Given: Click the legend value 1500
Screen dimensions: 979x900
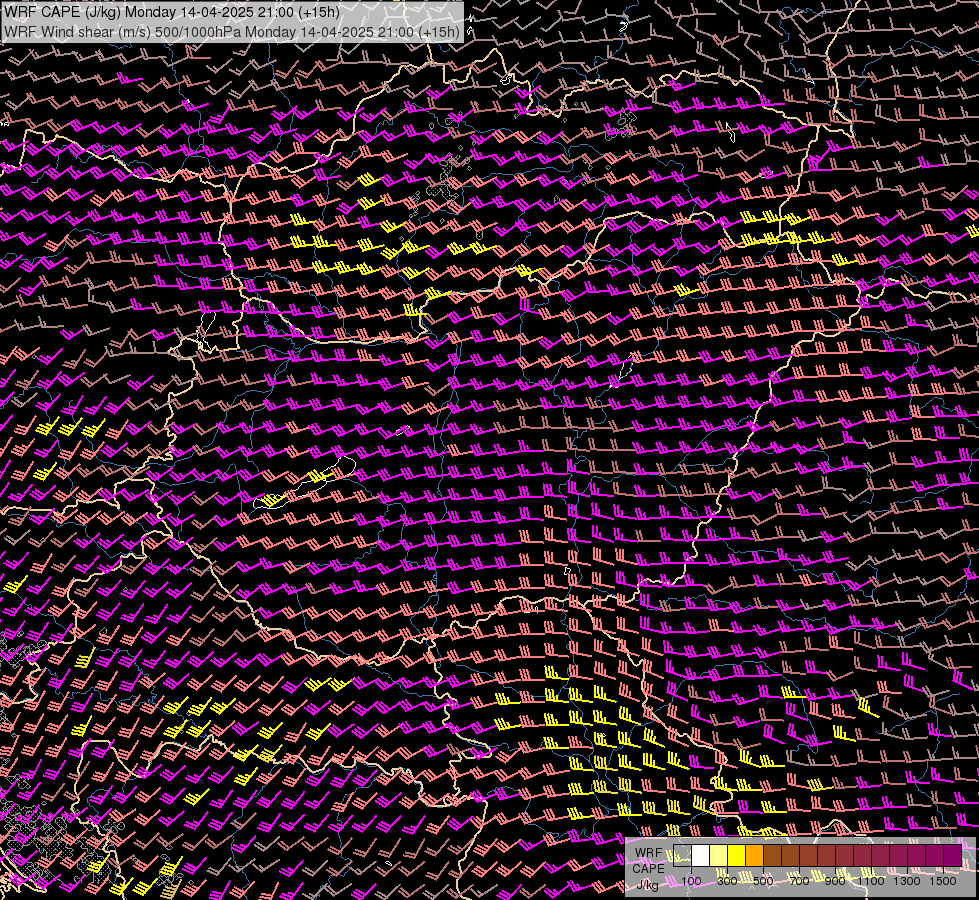Looking at the screenshot, I should [943, 881].
